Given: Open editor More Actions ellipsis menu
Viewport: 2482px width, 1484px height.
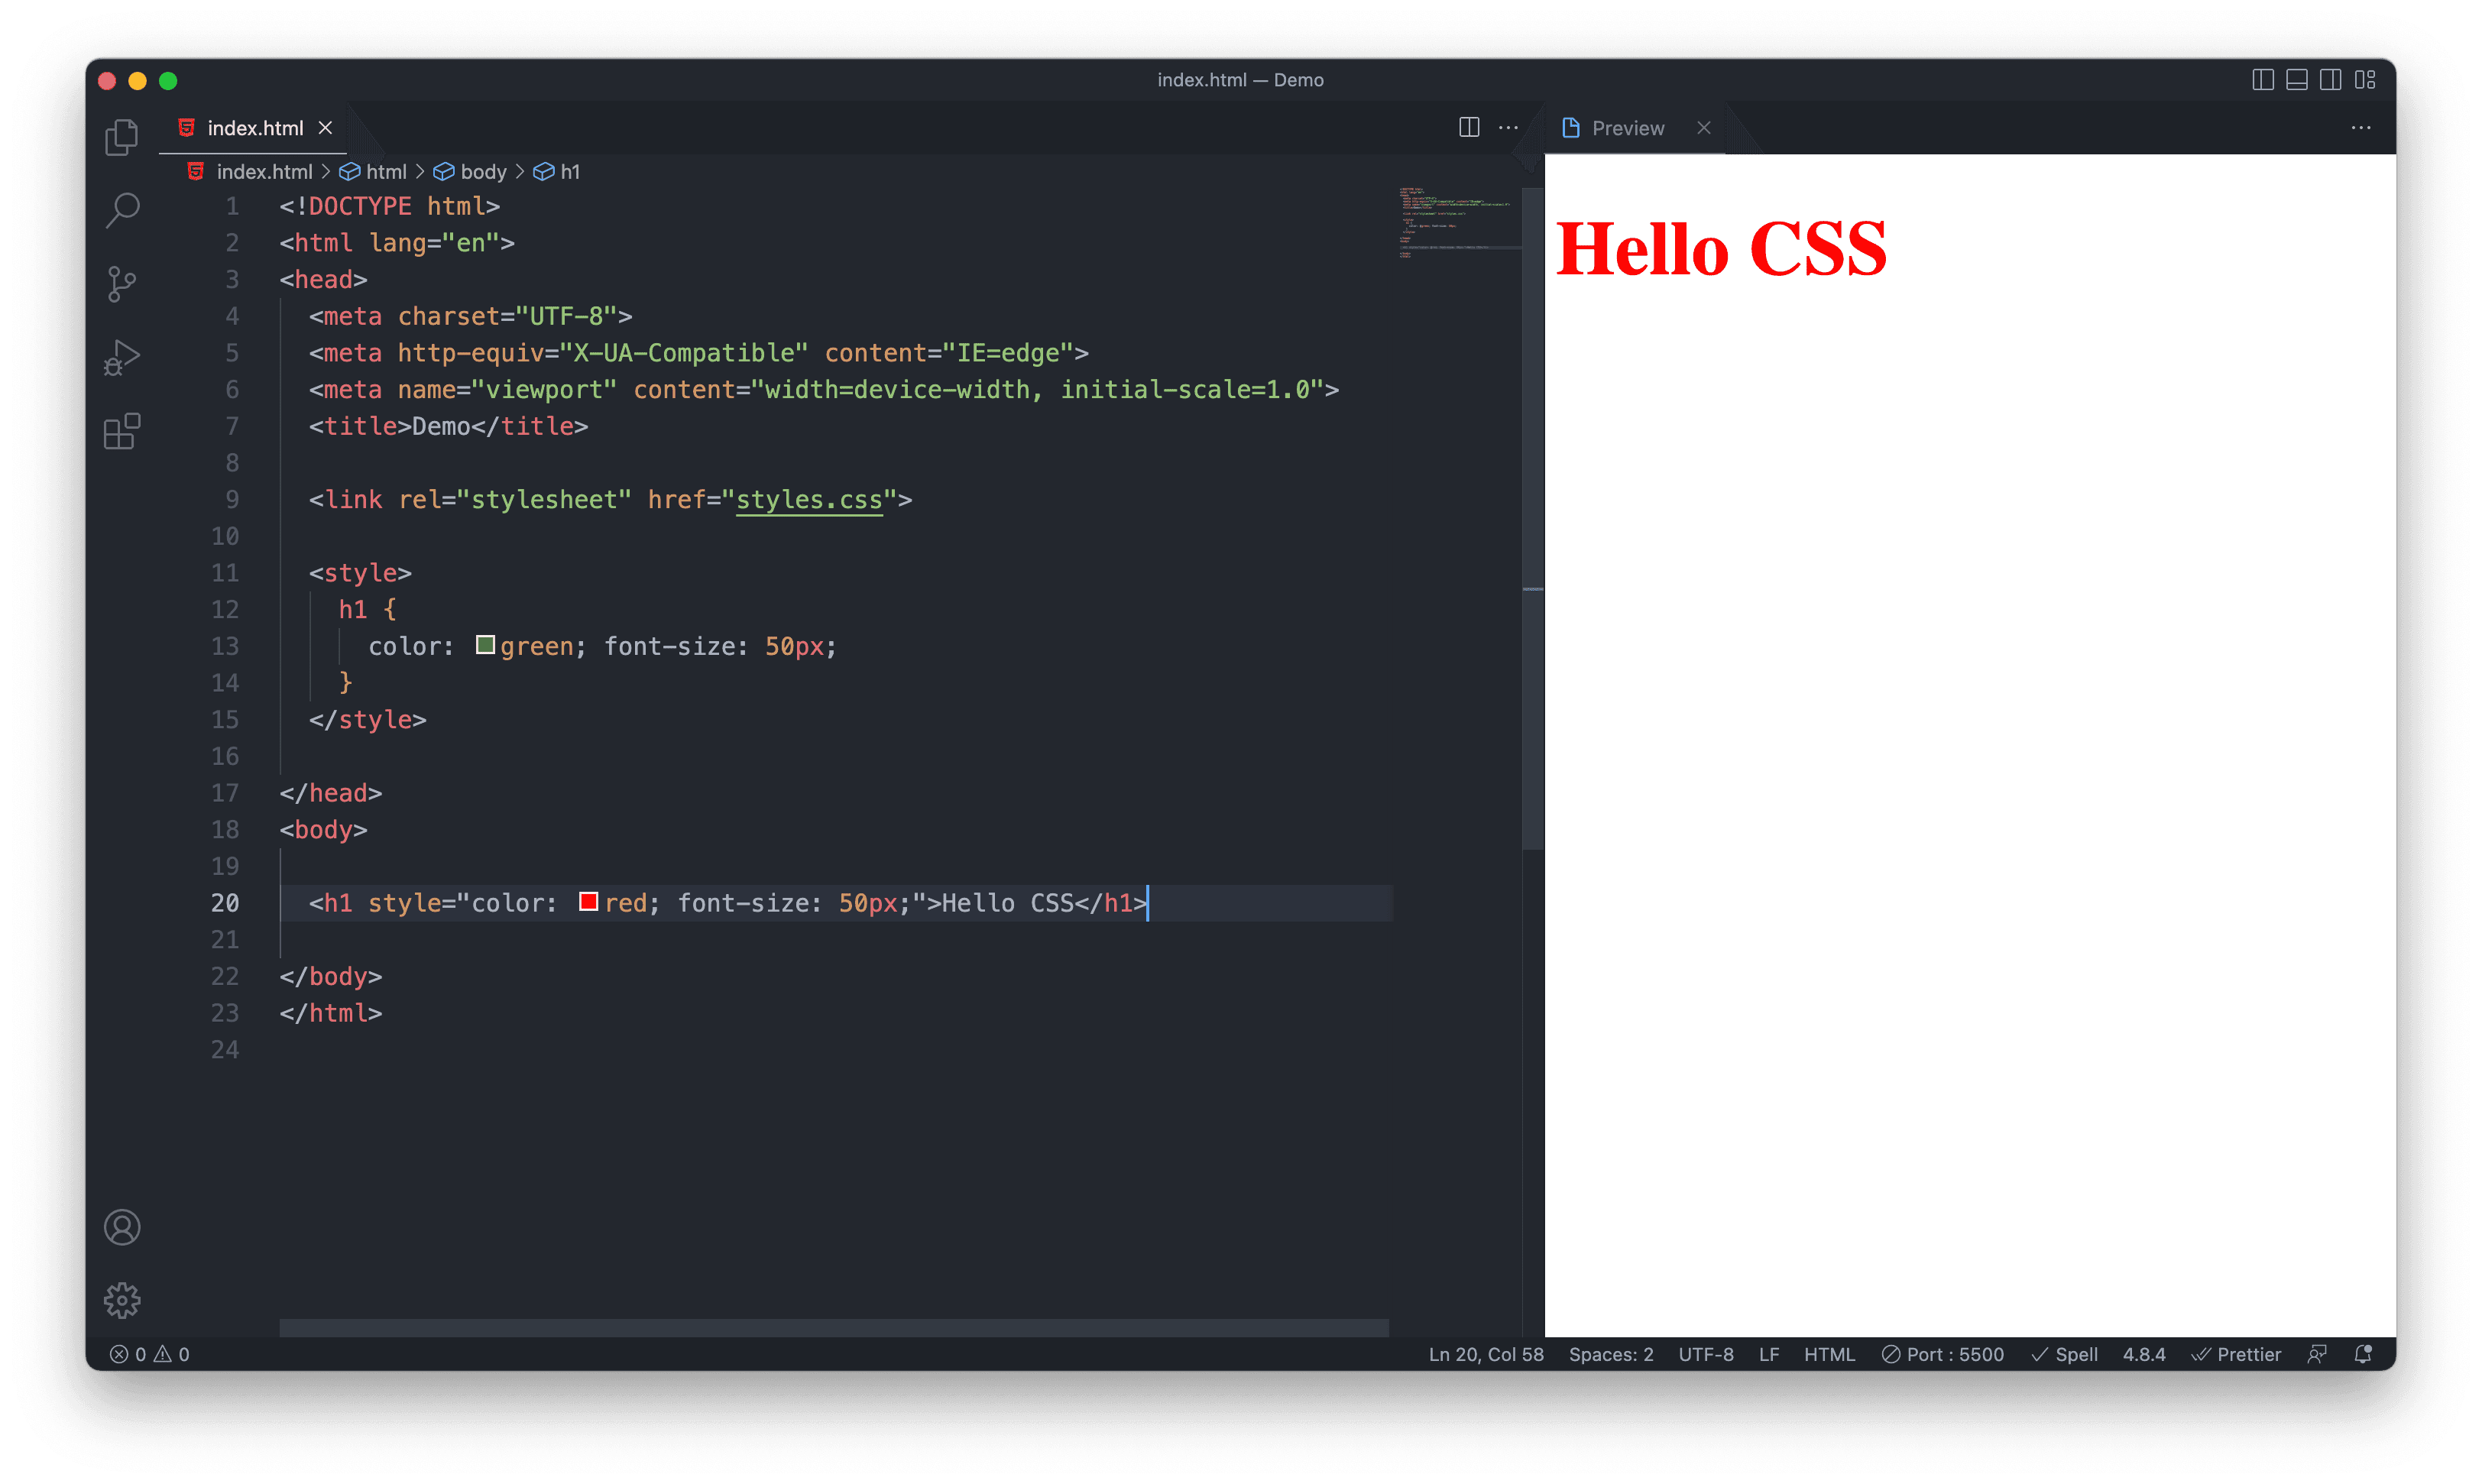Looking at the screenshot, I should (x=1508, y=128).
